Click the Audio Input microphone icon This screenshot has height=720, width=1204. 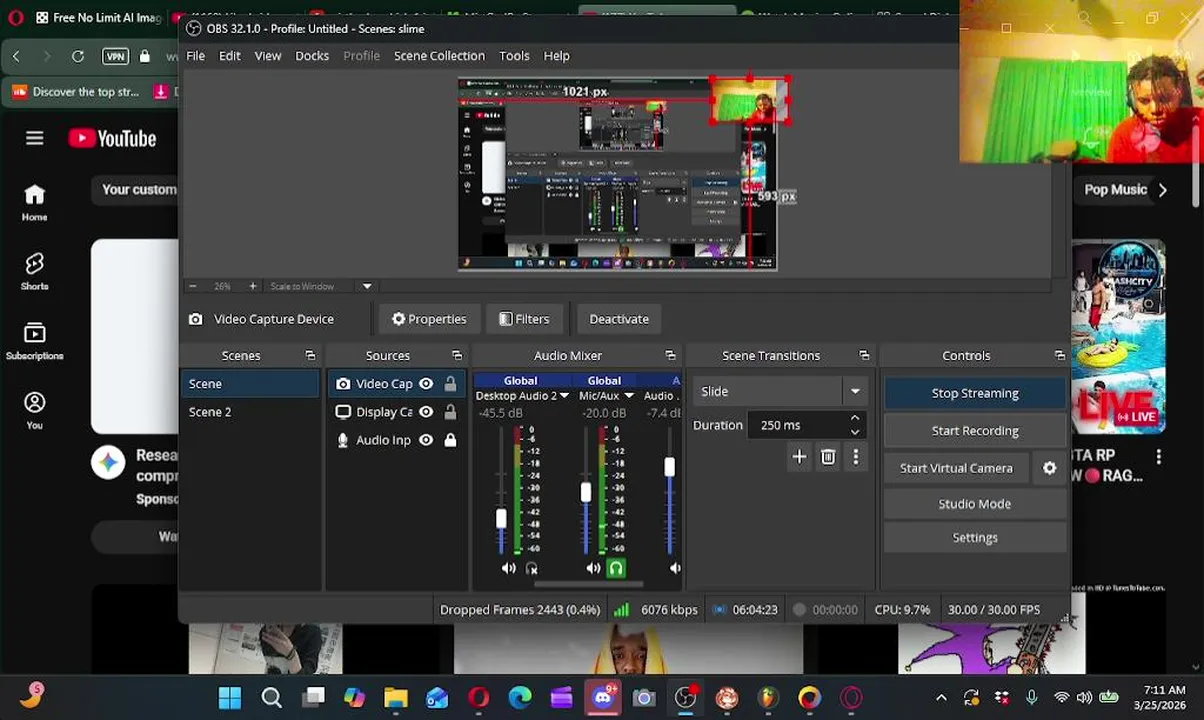point(343,440)
